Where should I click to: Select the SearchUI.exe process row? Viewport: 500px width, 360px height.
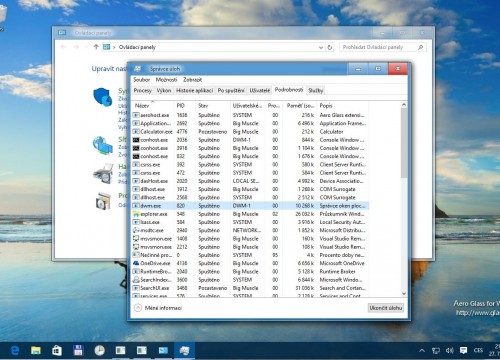250,288
